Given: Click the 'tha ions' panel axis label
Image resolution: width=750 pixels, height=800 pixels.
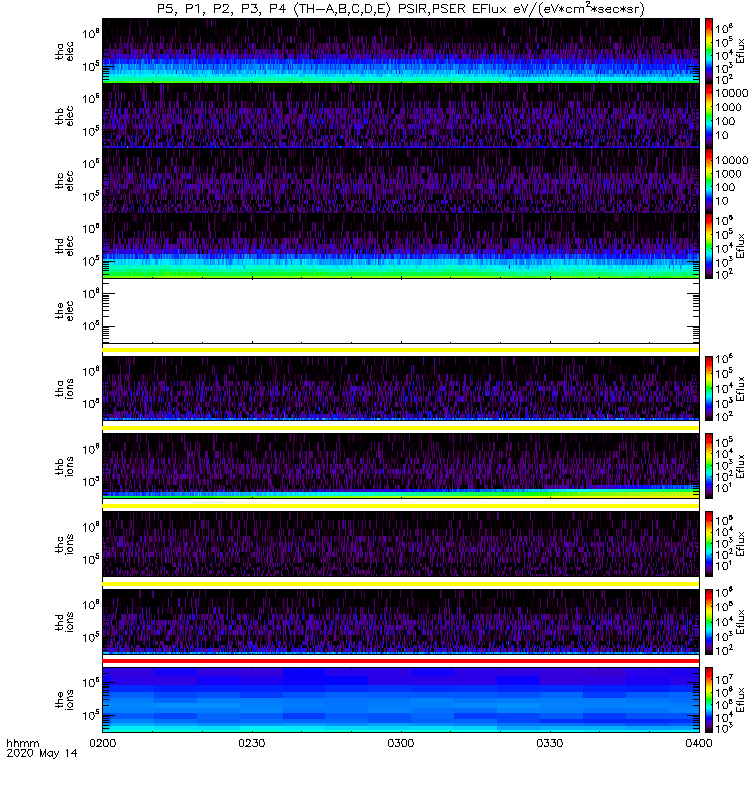Looking at the screenshot, I should 64,388.
